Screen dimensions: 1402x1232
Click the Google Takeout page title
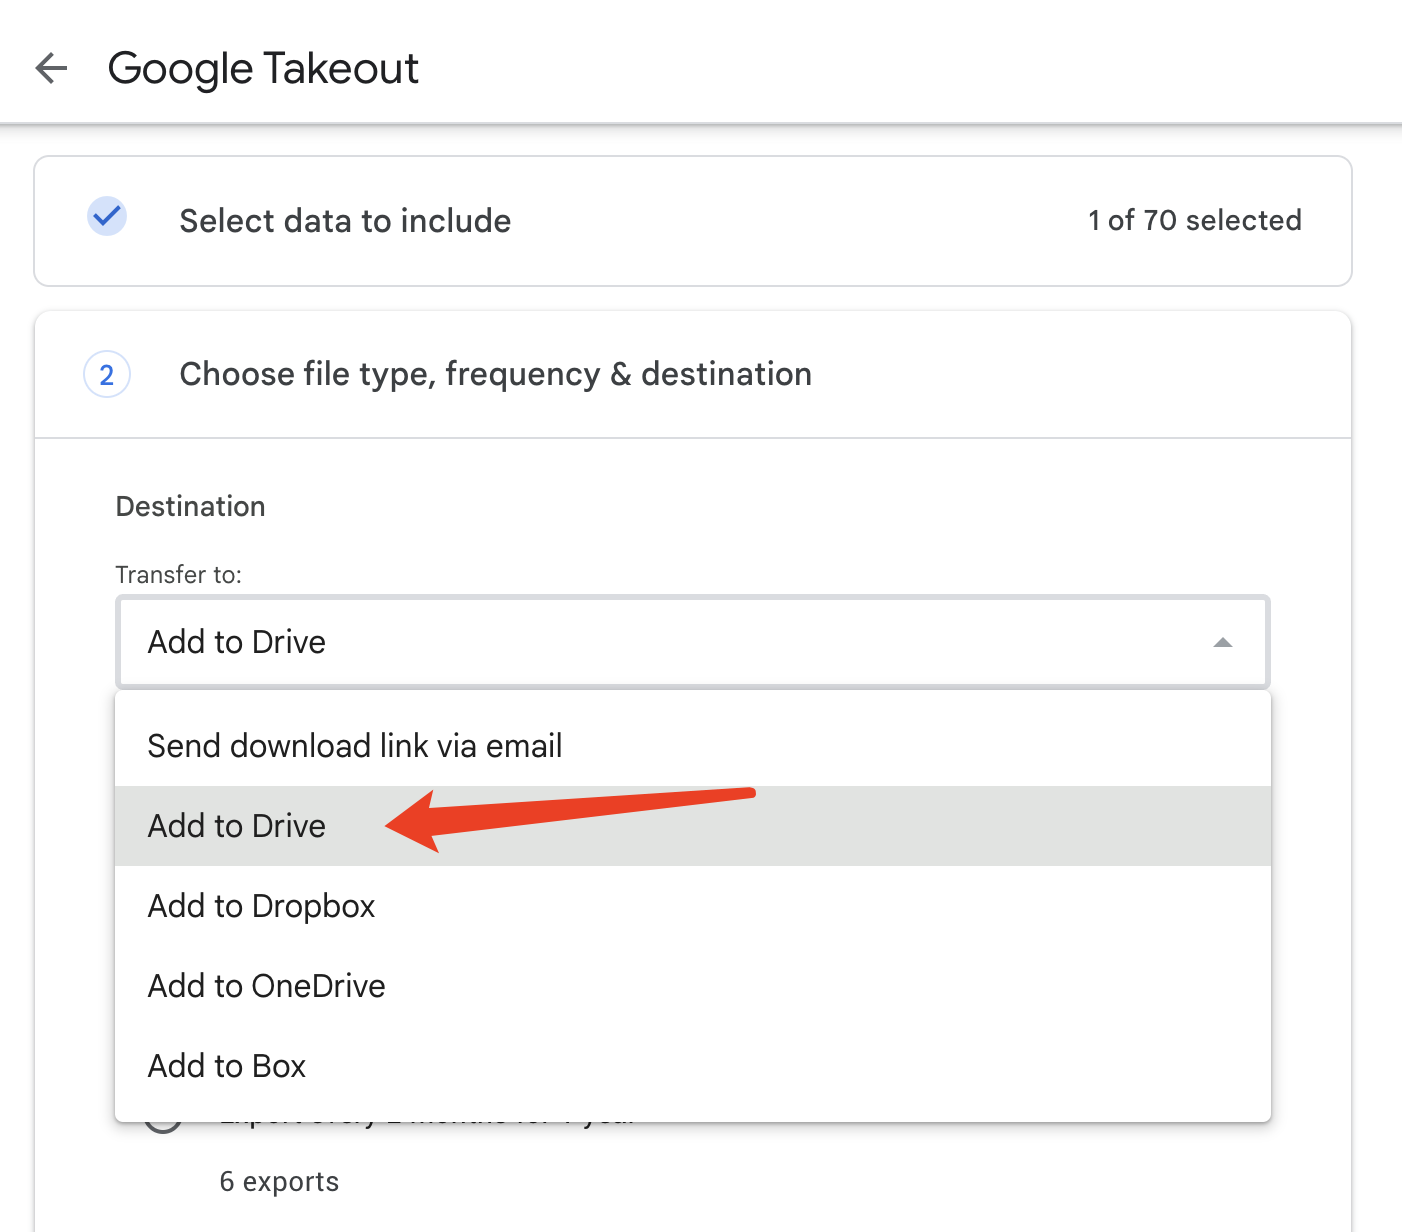(263, 68)
